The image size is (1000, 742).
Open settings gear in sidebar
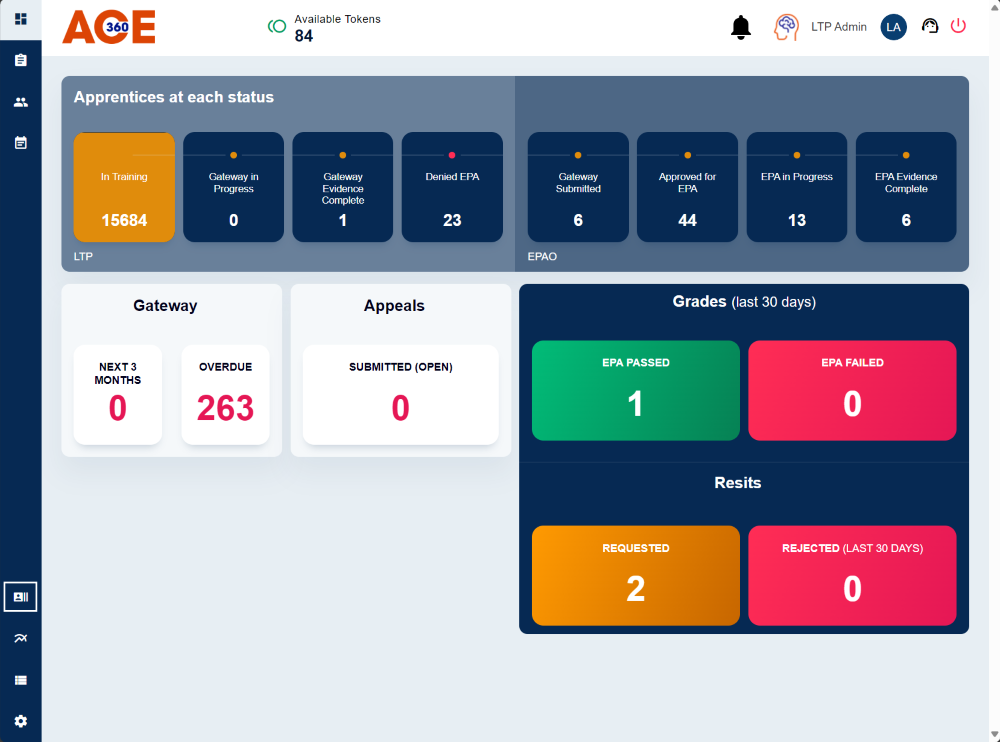coord(20,721)
